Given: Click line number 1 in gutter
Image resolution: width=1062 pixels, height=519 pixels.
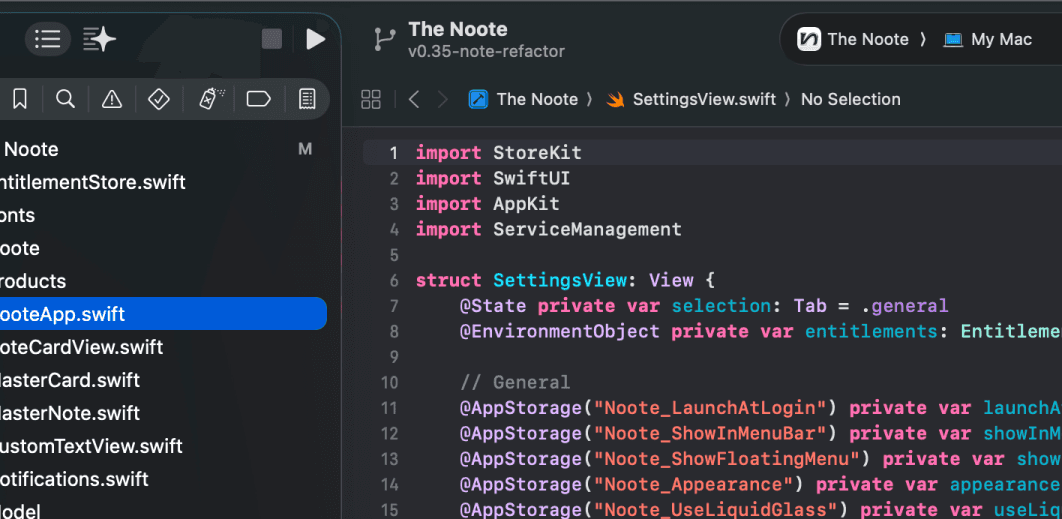Looking at the screenshot, I should 393,153.
